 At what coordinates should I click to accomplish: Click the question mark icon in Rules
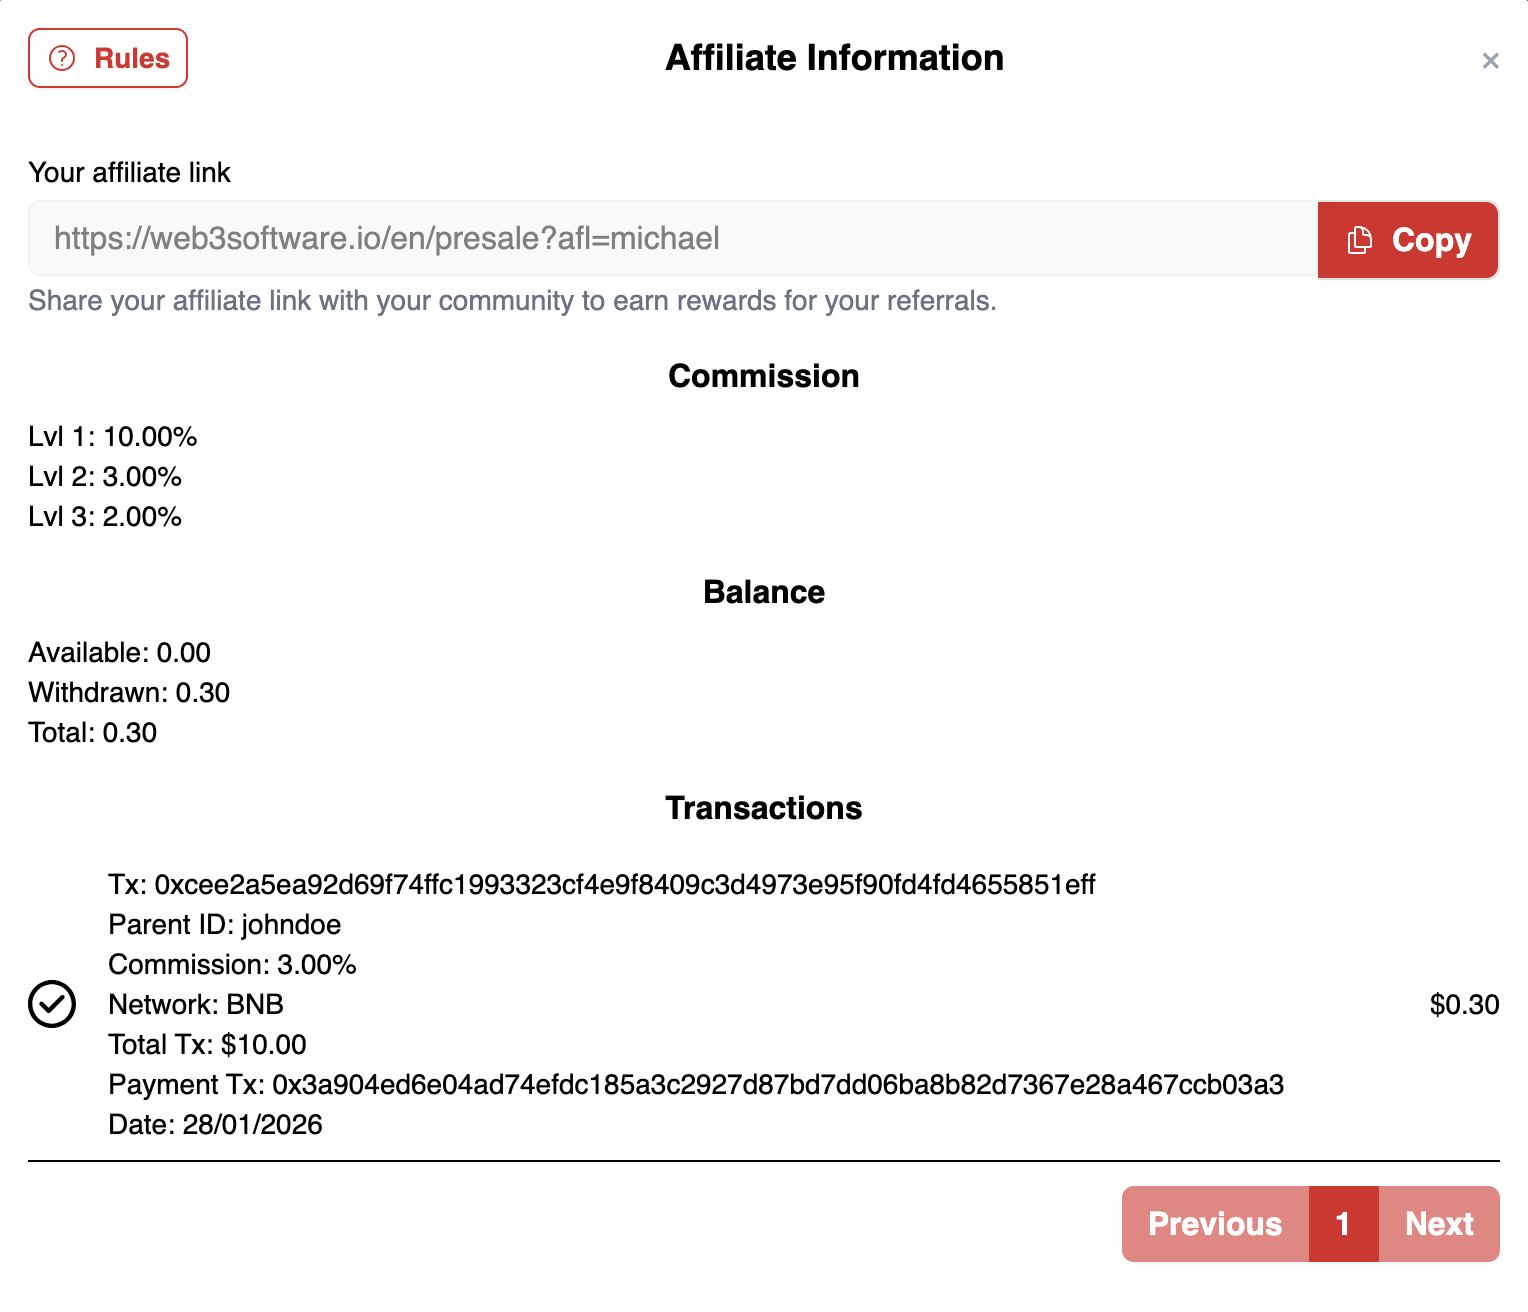tap(62, 58)
